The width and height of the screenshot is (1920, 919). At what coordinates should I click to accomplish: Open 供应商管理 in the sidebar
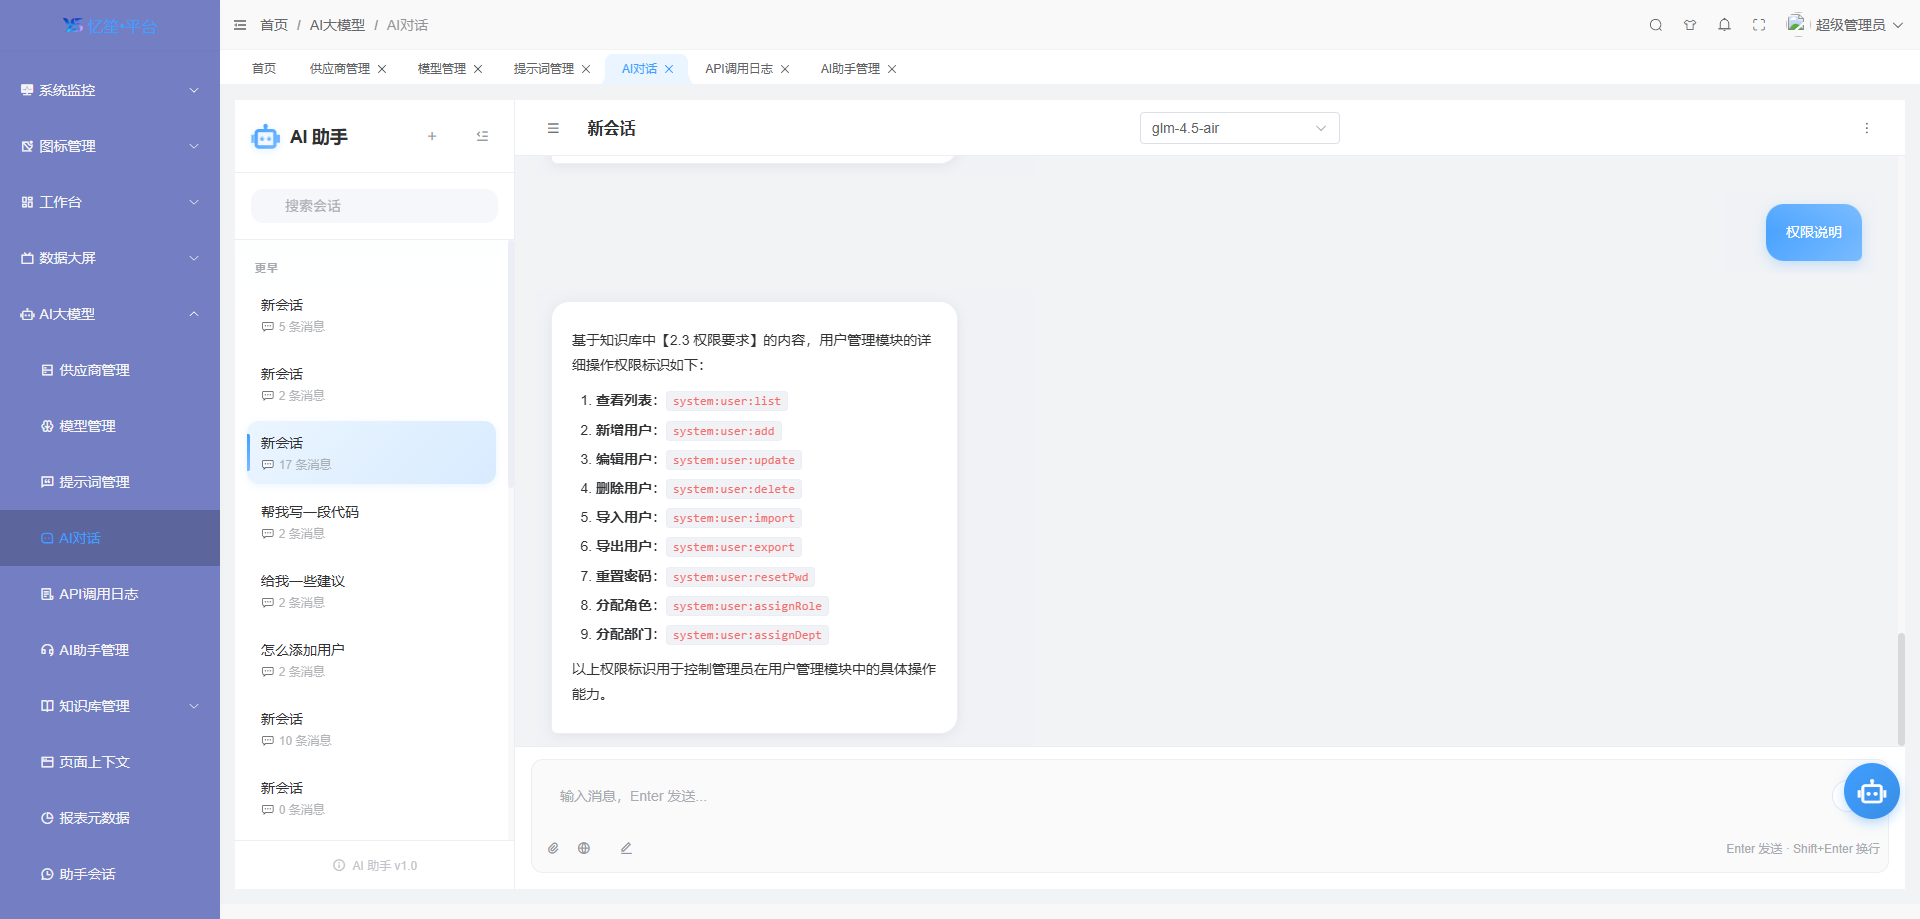pyautogui.click(x=110, y=370)
